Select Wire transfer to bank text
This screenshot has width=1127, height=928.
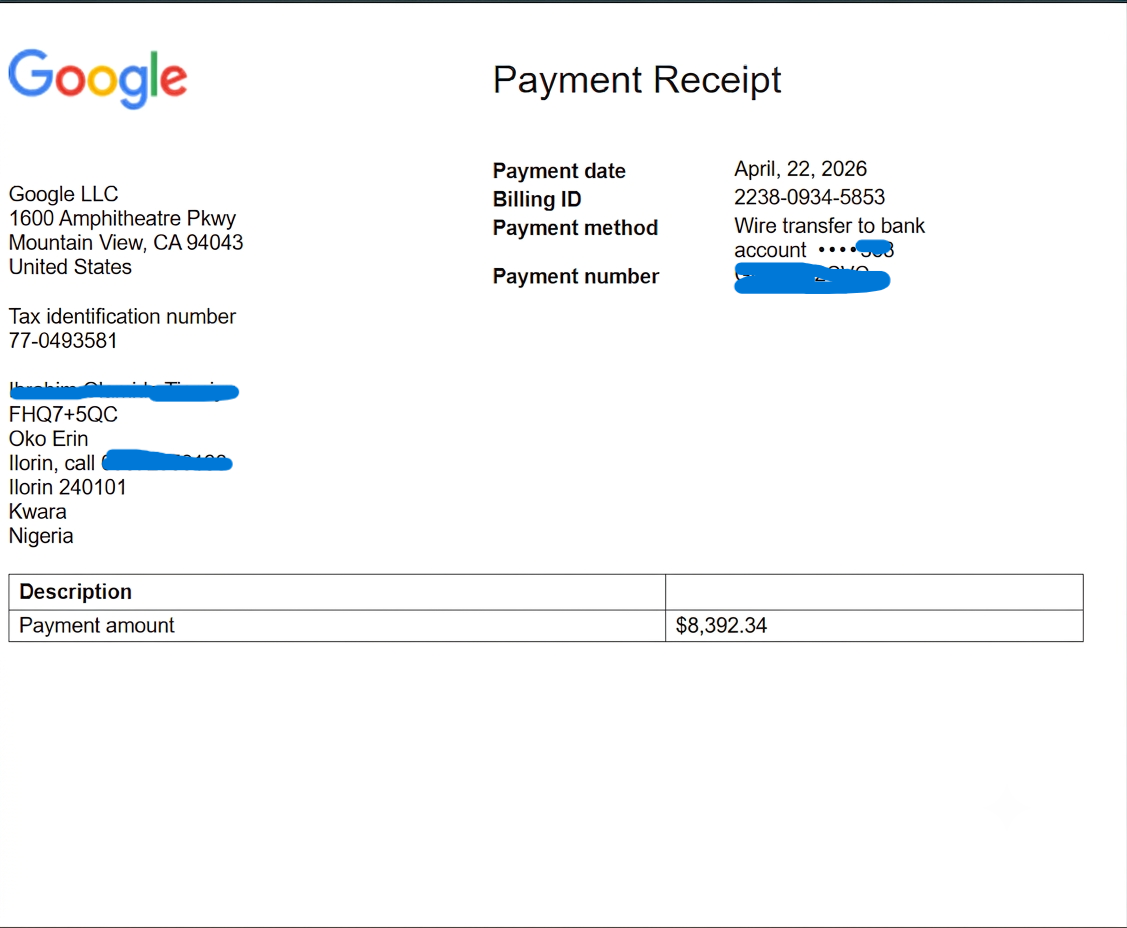pos(829,226)
